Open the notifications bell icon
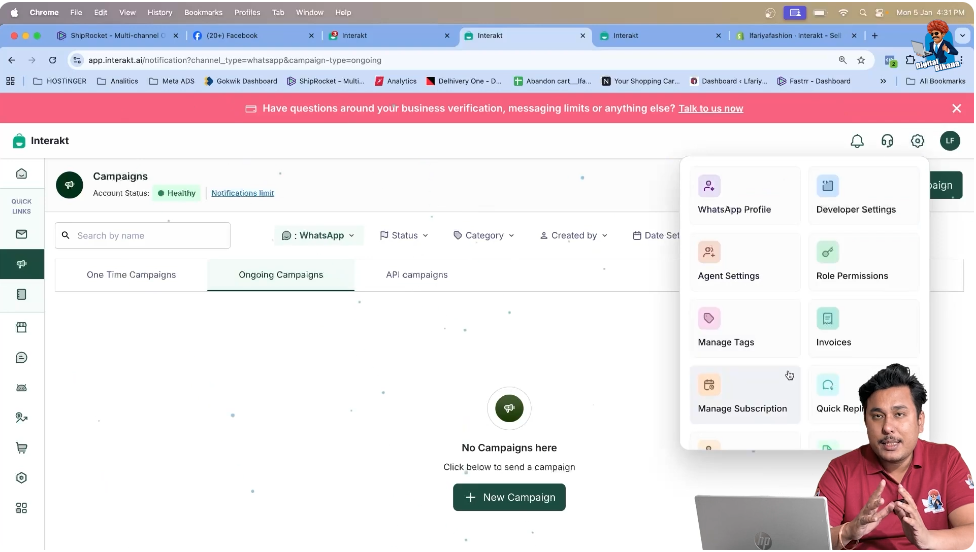This screenshot has width=976, height=552. pyautogui.click(x=857, y=141)
